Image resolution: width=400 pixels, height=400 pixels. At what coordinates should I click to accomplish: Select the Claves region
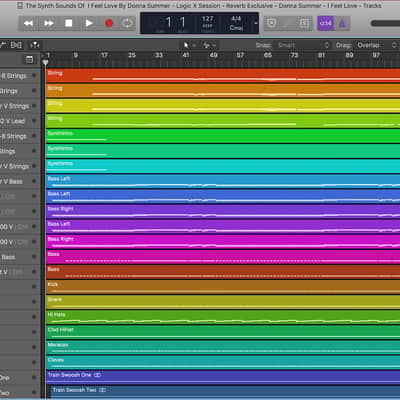[x=223, y=362]
